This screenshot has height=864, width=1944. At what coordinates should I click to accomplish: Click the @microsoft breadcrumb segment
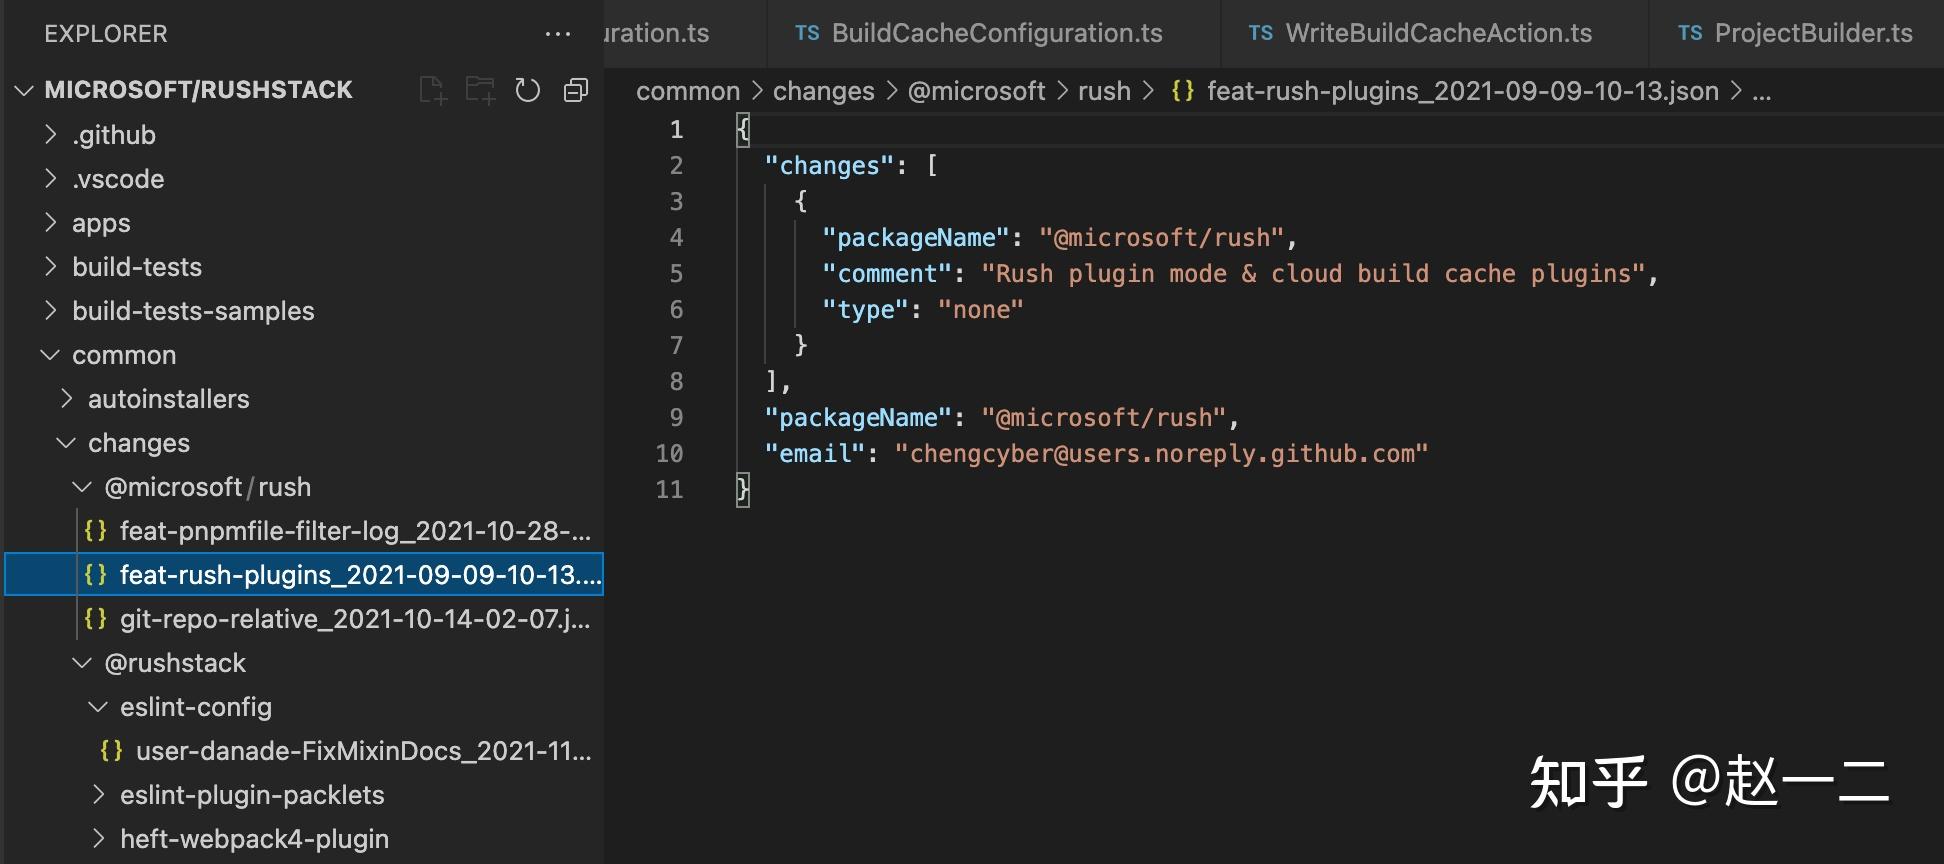coord(976,91)
